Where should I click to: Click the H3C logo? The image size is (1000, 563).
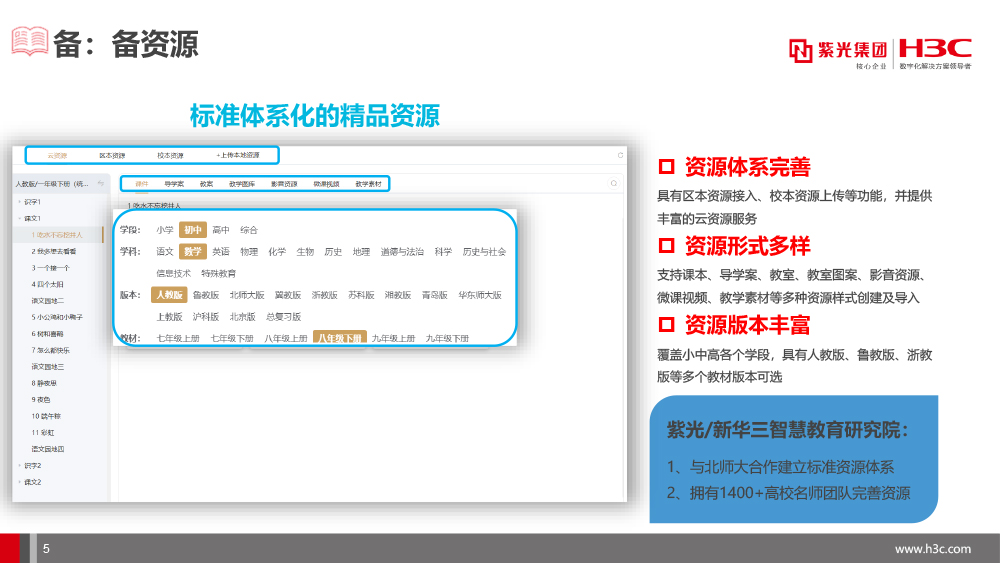pyautogui.click(x=935, y=48)
